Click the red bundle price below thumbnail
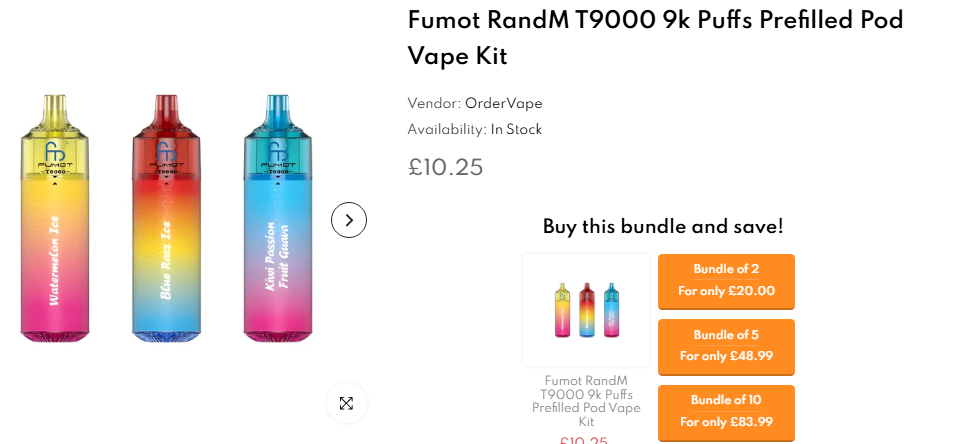 tap(584, 440)
